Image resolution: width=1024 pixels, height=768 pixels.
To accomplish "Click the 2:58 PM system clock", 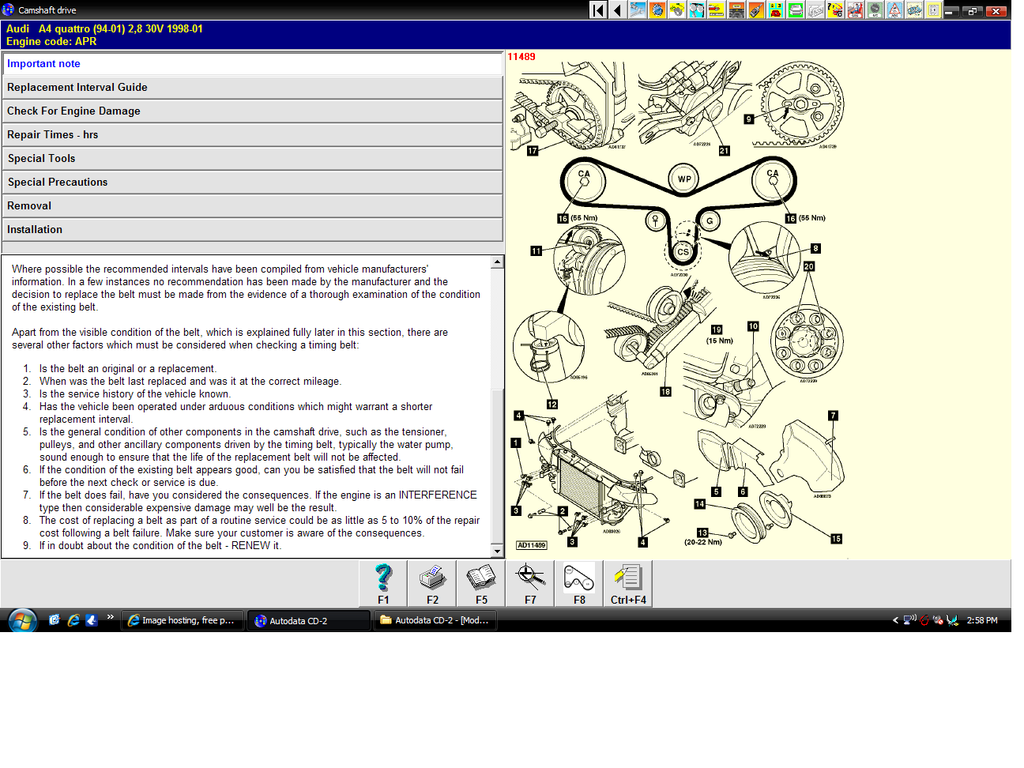I will click(x=982, y=620).
